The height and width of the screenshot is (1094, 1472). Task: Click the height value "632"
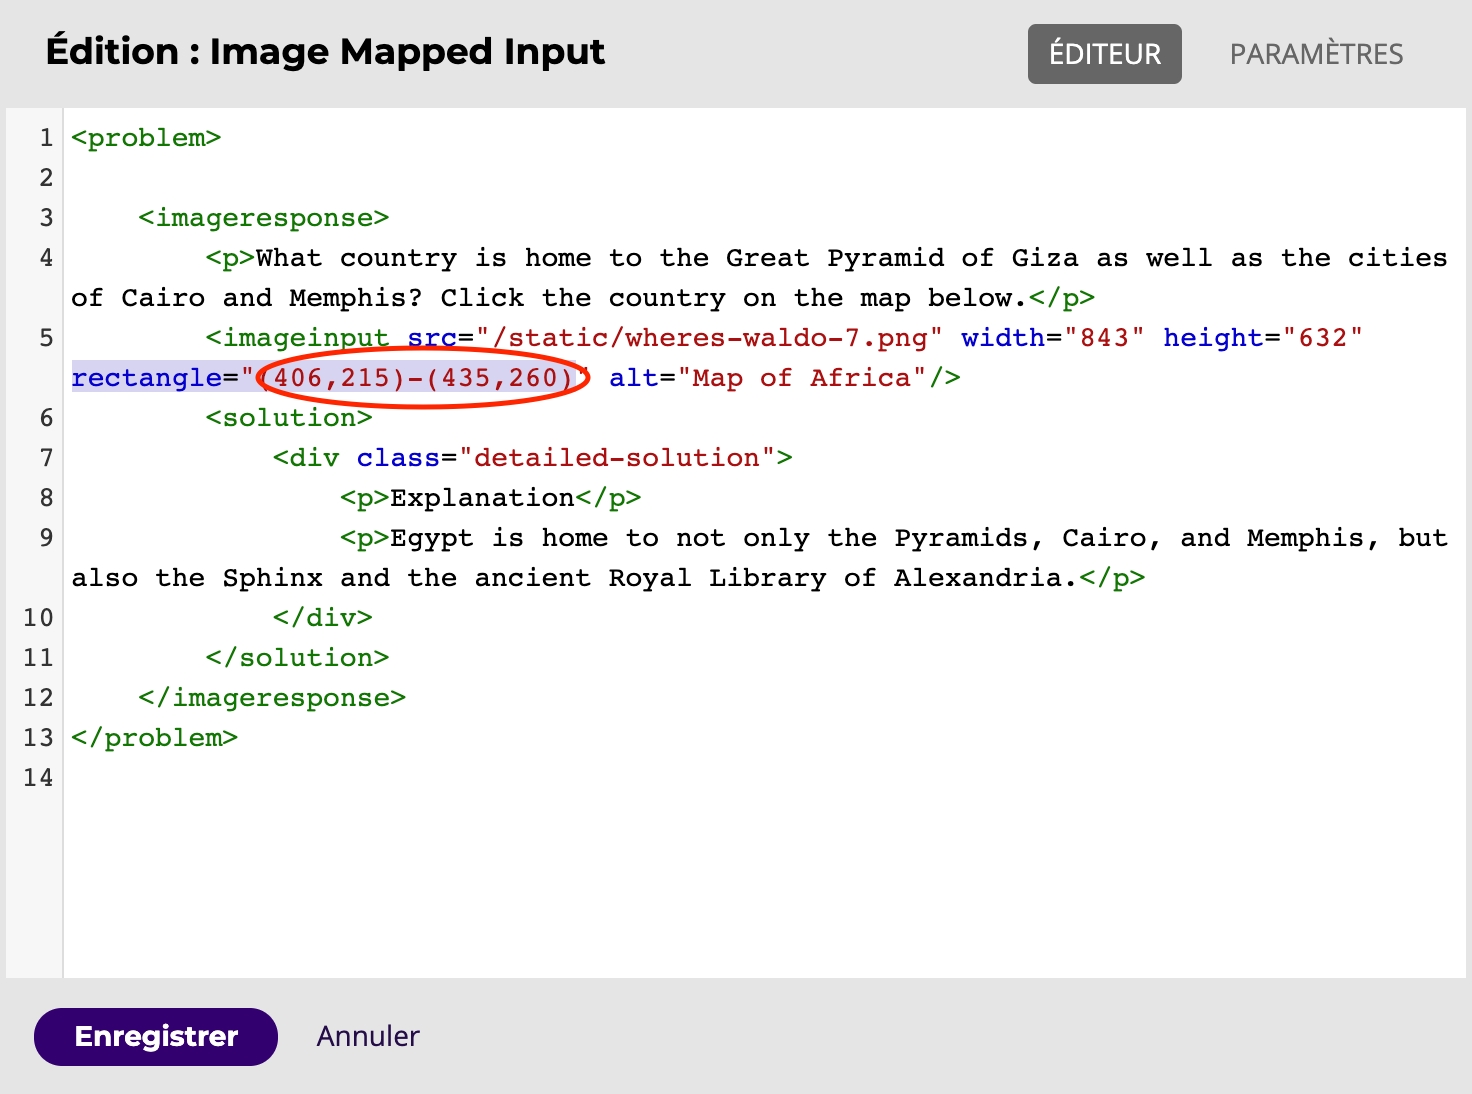[1322, 338]
